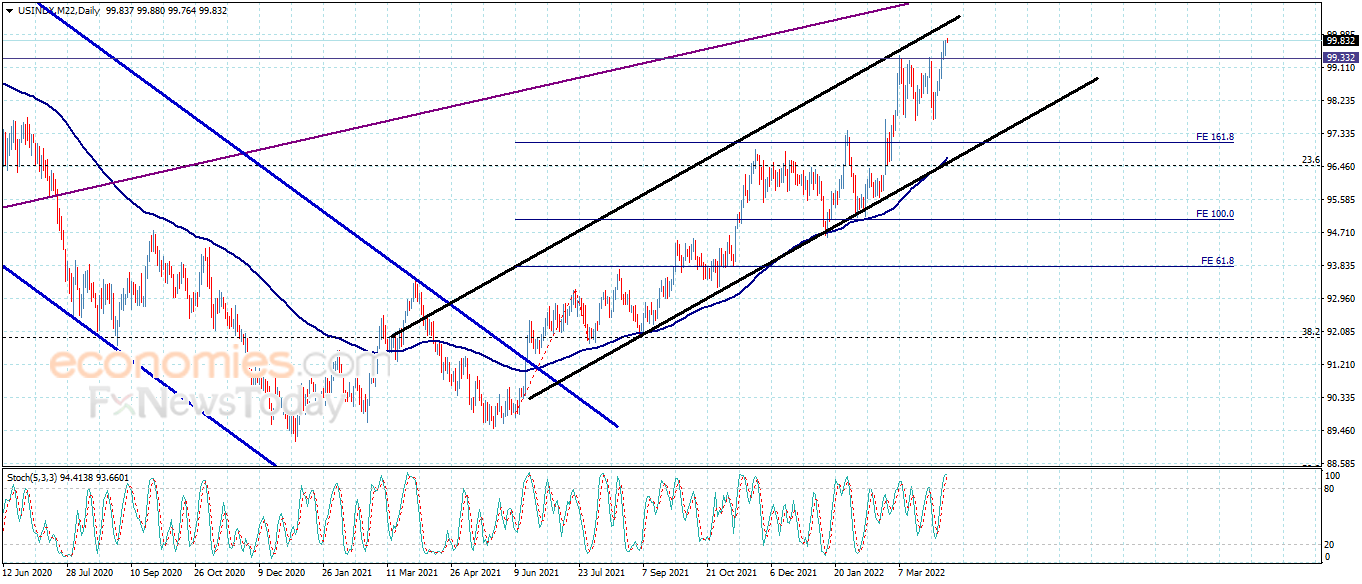Click the purple 99.332 price level tag
The width and height of the screenshot is (1362, 584).
point(1340,58)
